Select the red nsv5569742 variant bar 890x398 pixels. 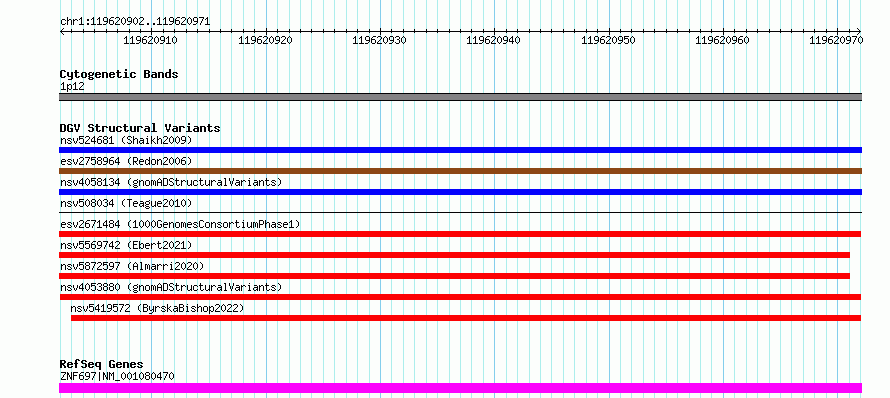(455, 255)
